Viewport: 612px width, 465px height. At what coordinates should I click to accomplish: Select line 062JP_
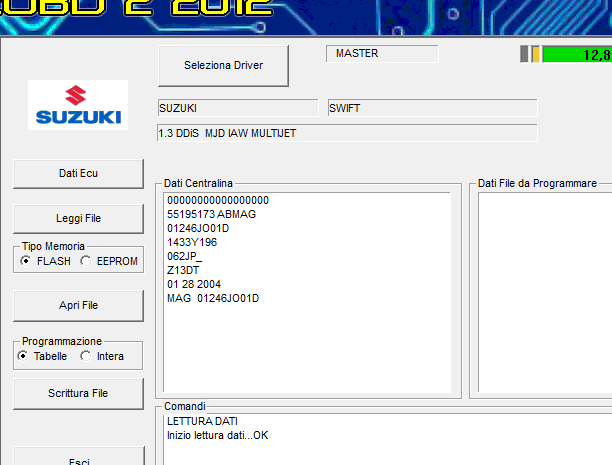pyautogui.click(x=185, y=257)
